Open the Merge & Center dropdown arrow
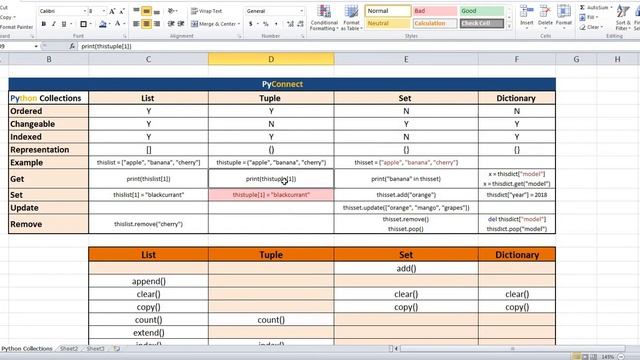The height and width of the screenshot is (360, 640). (239, 24)
